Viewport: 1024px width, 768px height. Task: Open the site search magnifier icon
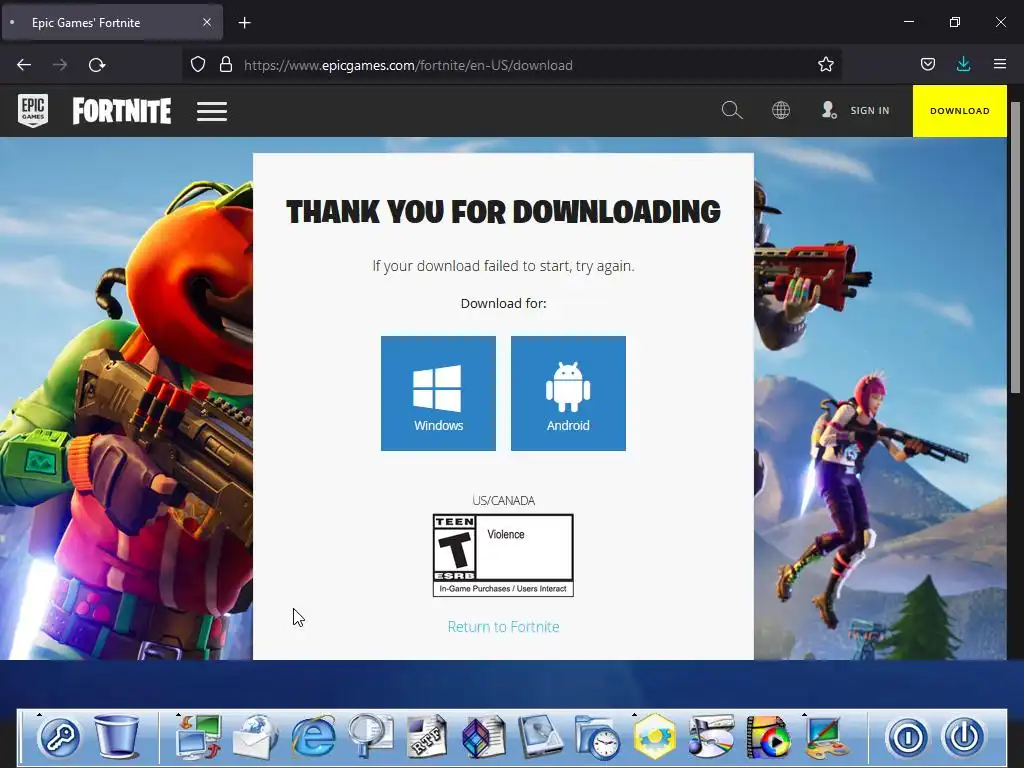[732, 110]
